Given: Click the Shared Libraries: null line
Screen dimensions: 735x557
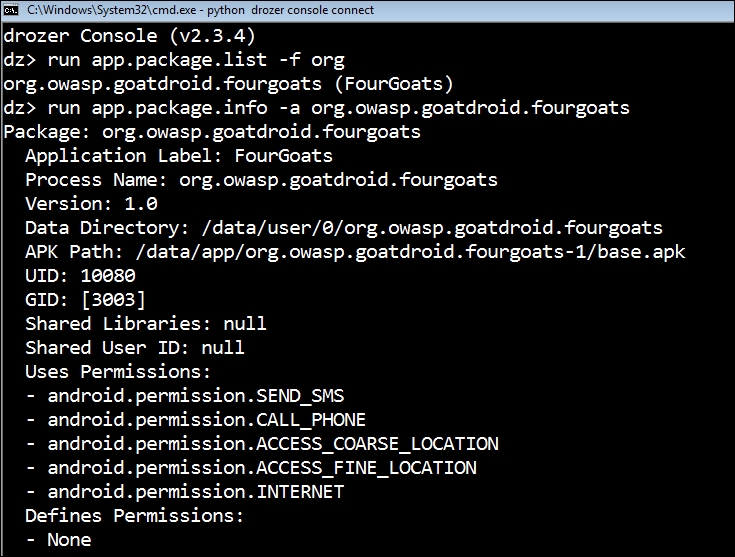Looking at the screenshot, I should coord(146,324).
